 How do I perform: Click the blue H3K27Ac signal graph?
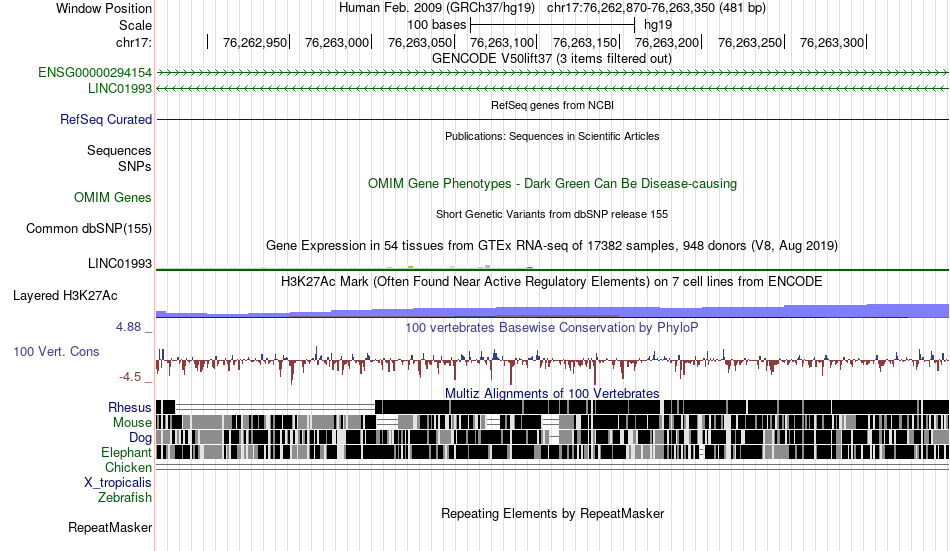553,310
